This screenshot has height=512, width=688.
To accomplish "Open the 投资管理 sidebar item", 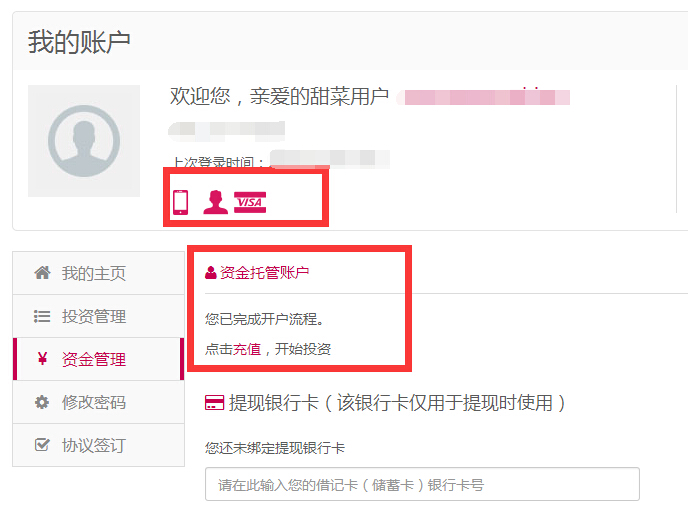I will point(99,316).
